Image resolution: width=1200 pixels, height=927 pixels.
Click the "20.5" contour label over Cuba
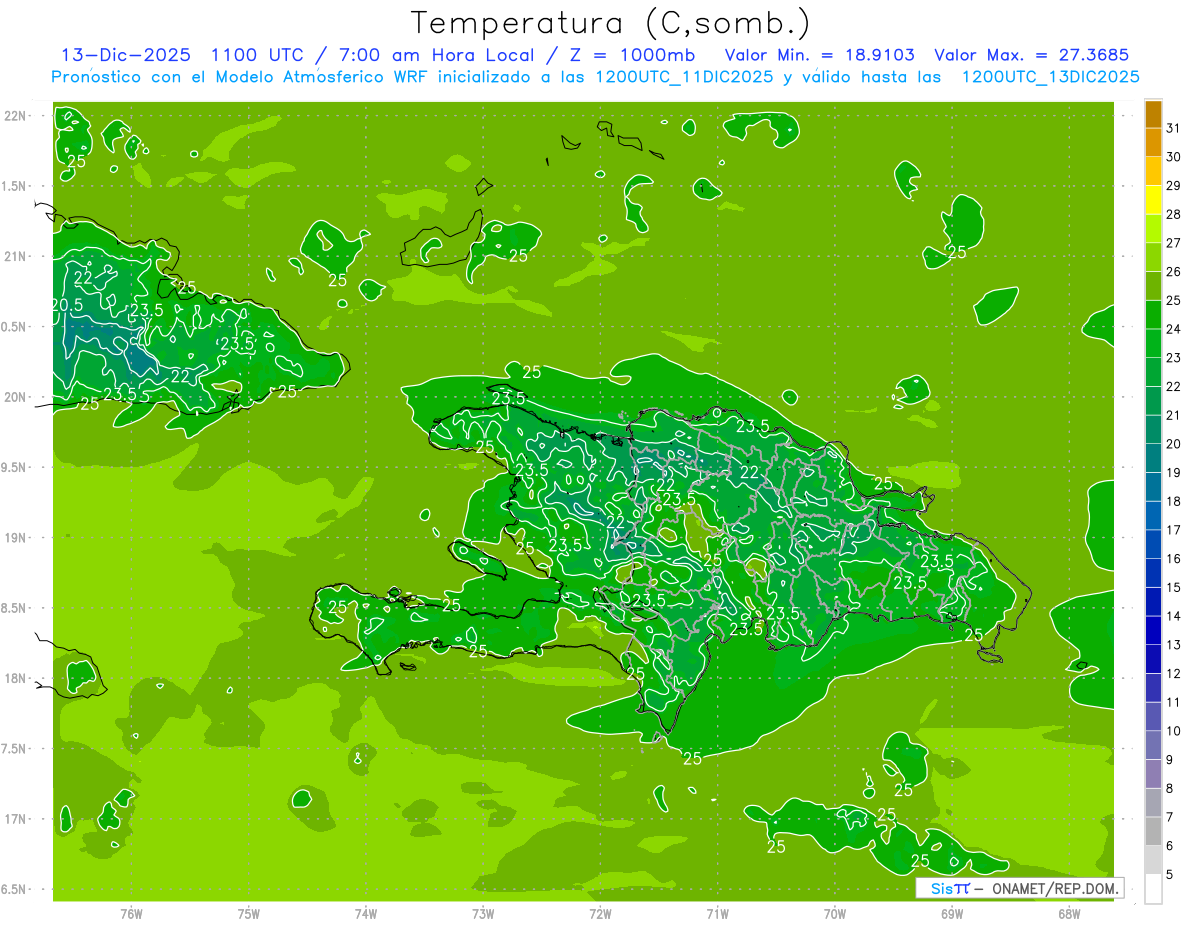click(67, 305)
